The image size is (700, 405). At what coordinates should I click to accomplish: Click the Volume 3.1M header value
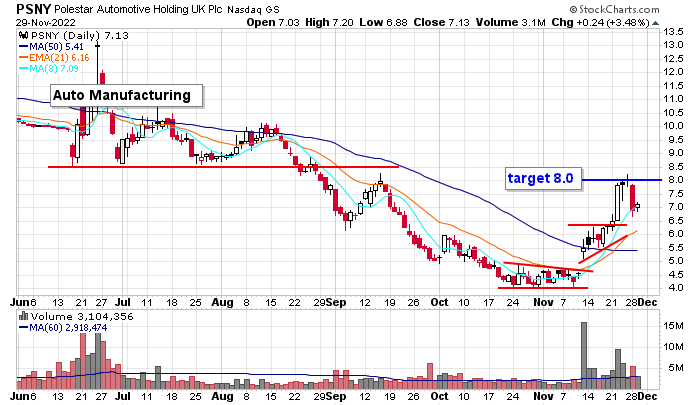coord(510,22)
